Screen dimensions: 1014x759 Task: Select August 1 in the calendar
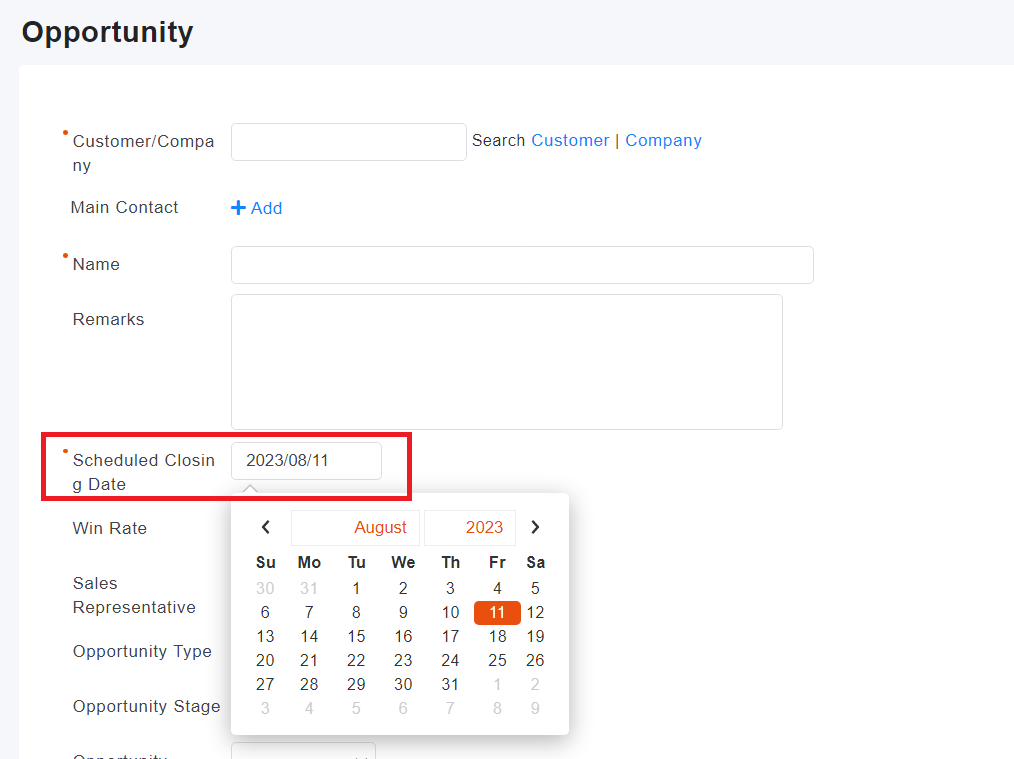[x=356, y=588]
